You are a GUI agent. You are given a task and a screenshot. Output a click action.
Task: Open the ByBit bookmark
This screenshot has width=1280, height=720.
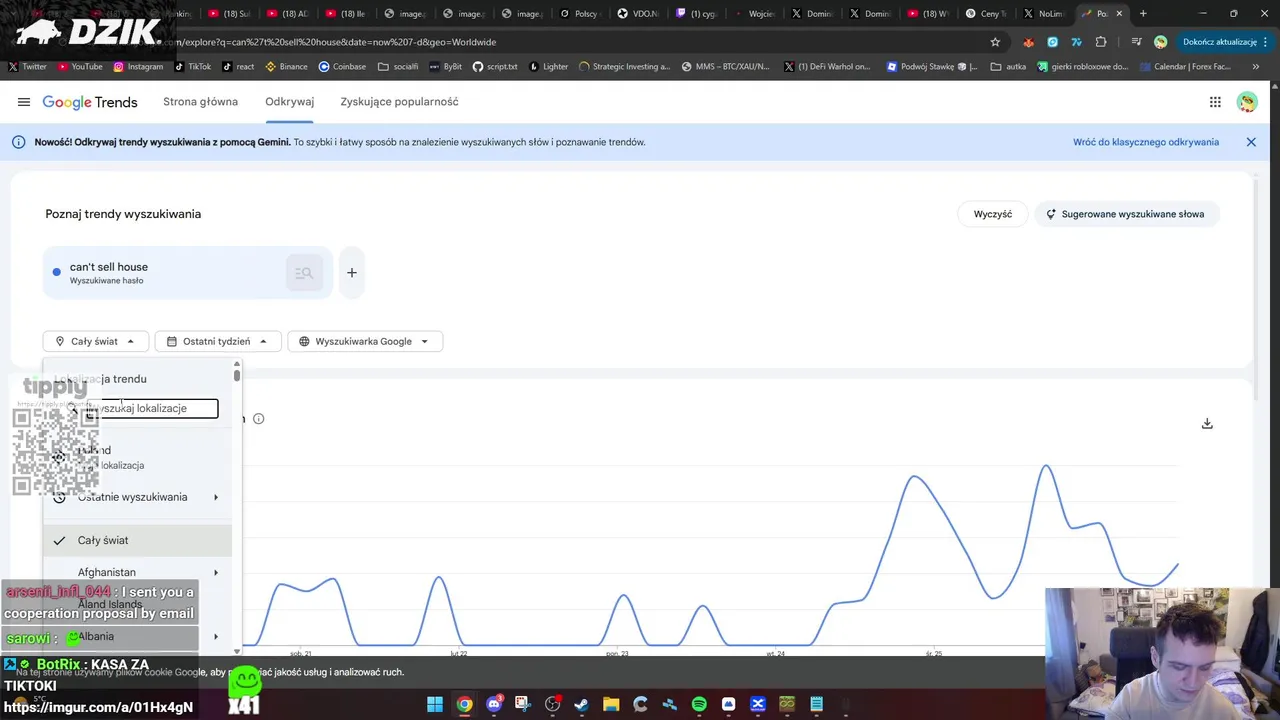click(x=446, y=67)
